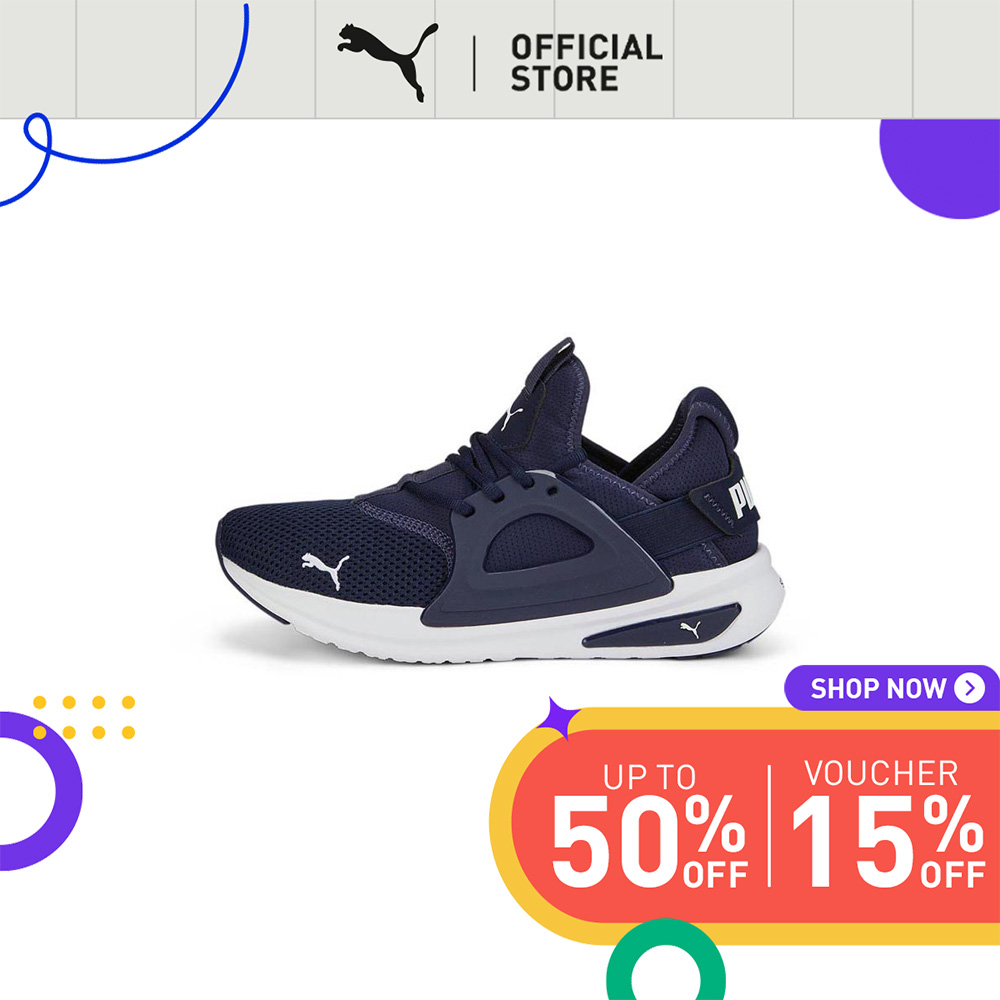Select the Voucher 15% Off banner

[x=888, y=824]
